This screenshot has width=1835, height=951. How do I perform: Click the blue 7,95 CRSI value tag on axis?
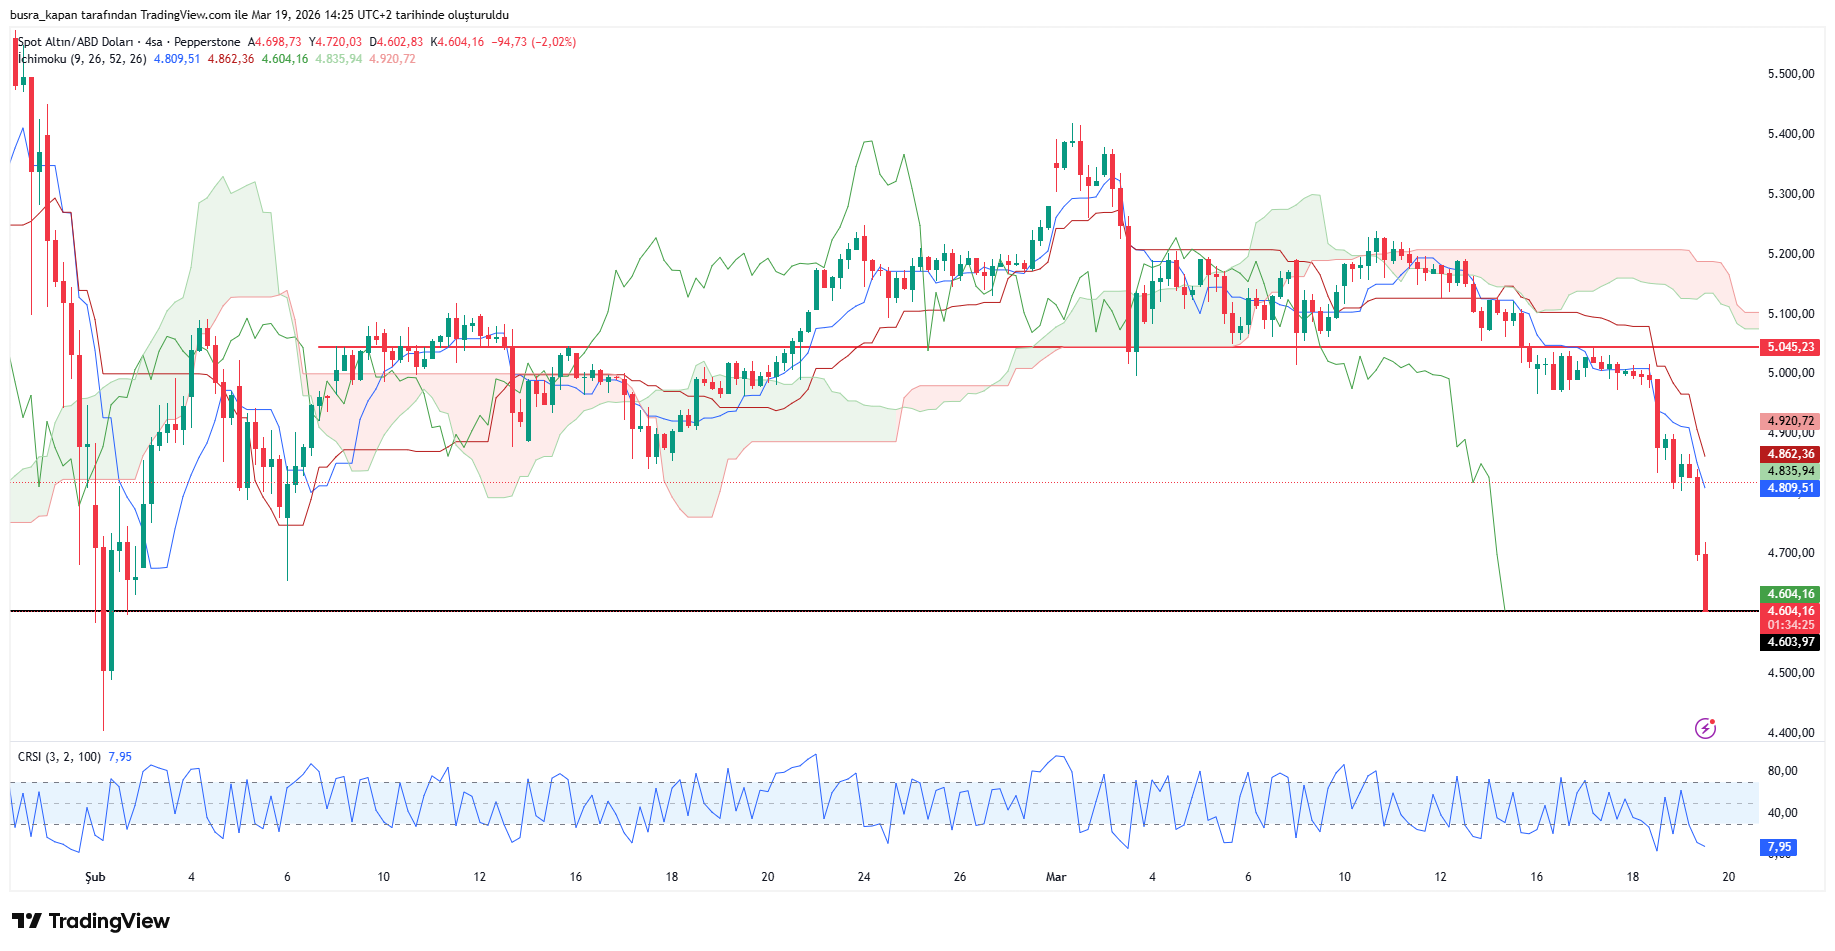(1778, 847)
